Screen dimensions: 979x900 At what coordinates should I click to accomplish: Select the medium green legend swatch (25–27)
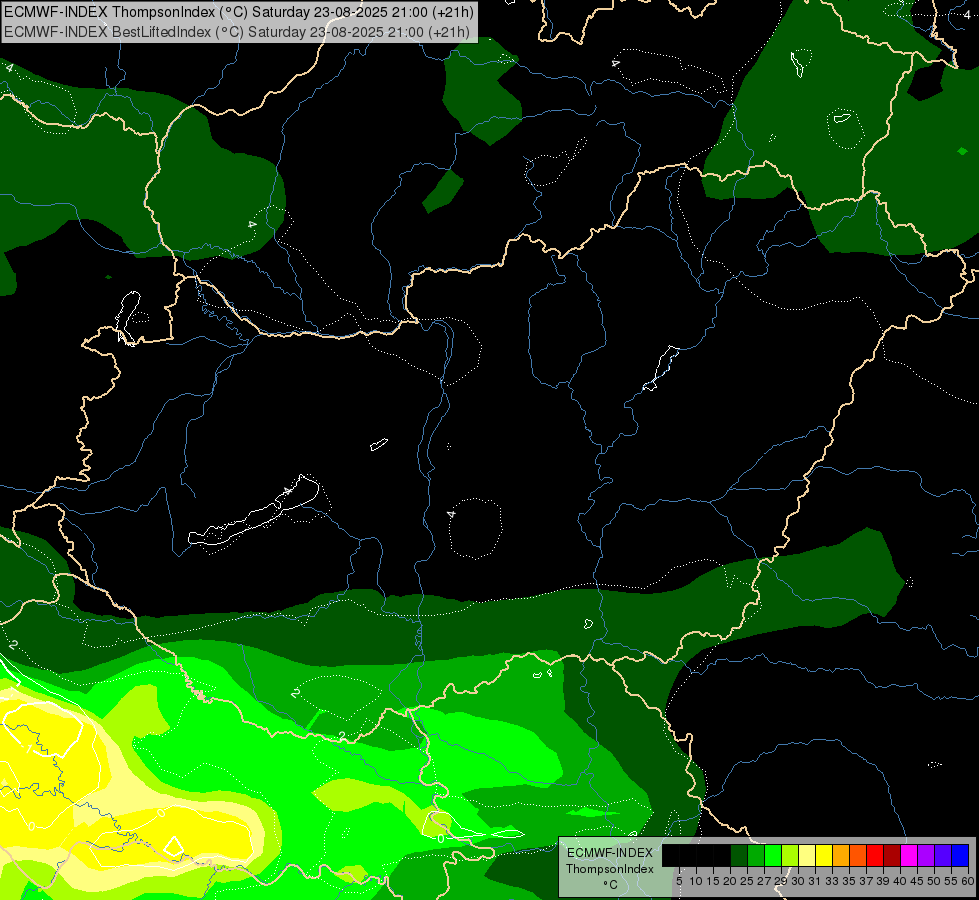coord(756,855)
